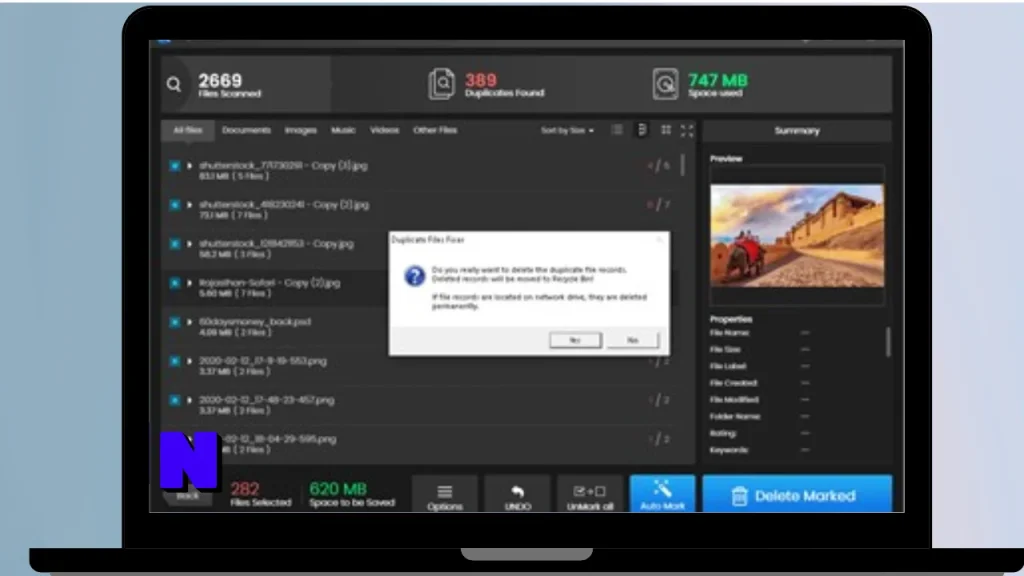Viewport: 1024px width, 576px height.
Task: Switch to the grid thumbnail view icon
Action: click(x=665, y=130)
